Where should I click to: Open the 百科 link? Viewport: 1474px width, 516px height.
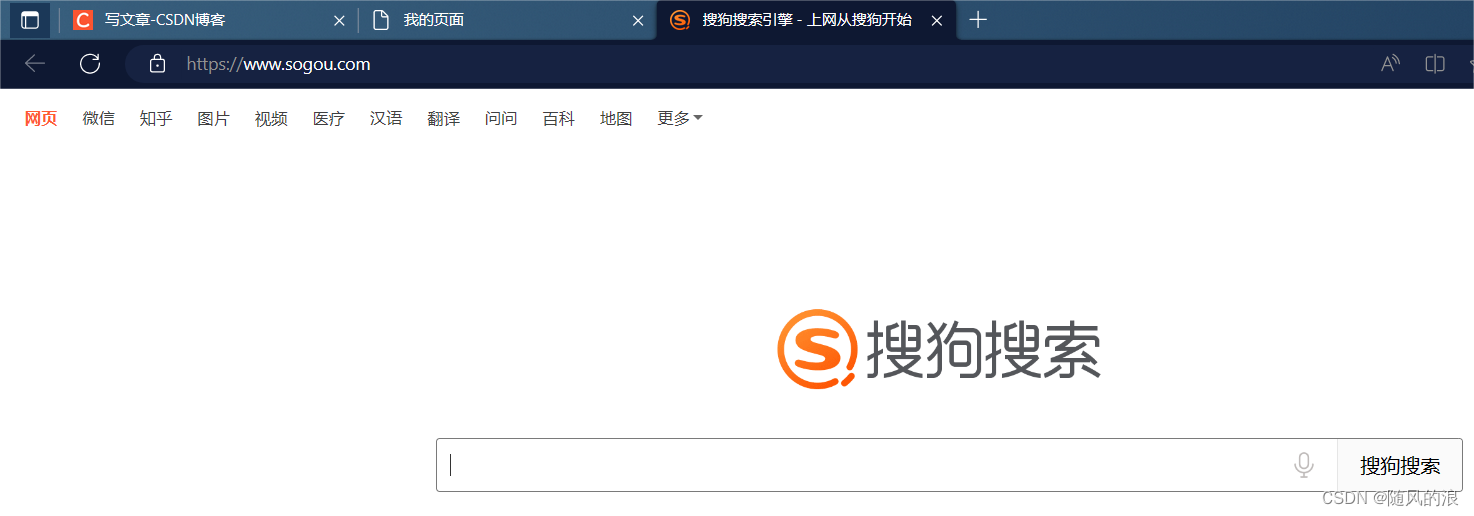[558, 118]
